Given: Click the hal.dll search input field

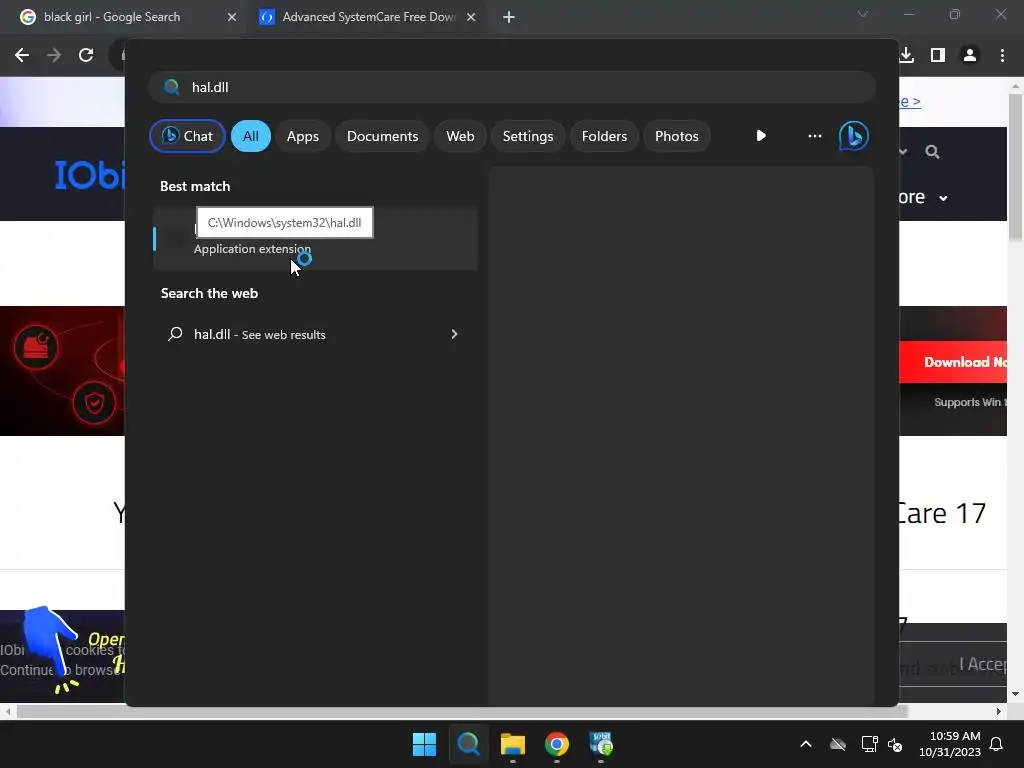Looking at the screenshot, I should [513, 87].
